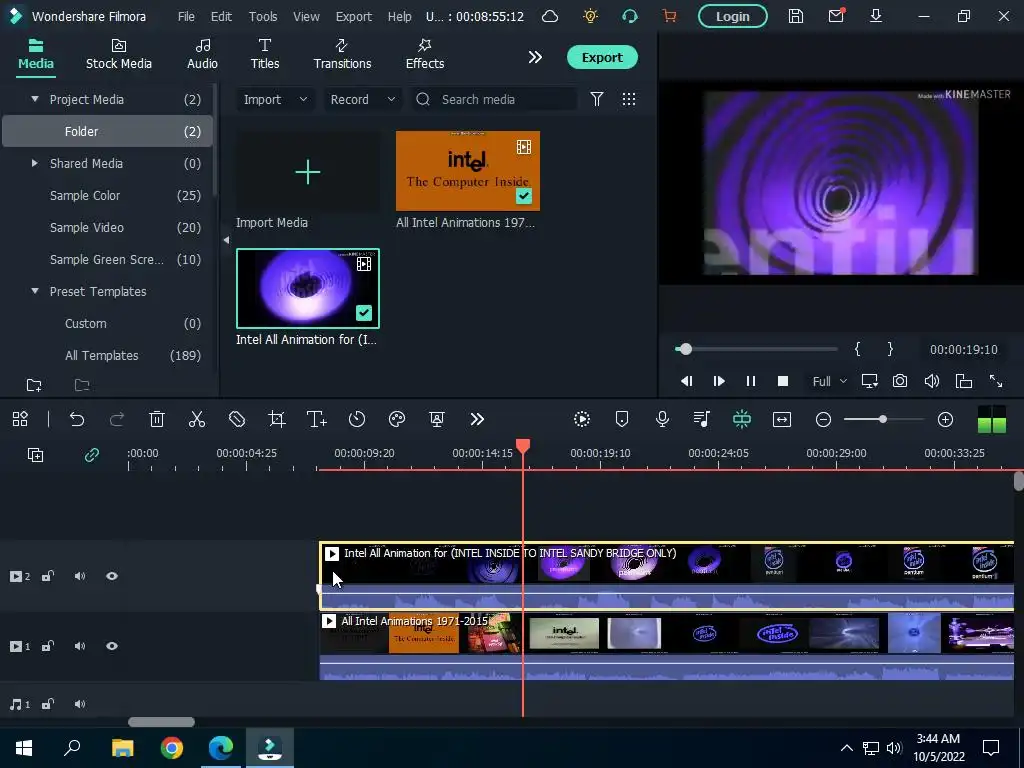
Task: Delete selected clip with trash icon
Action: pyautogui.click(x=157, y=419)
